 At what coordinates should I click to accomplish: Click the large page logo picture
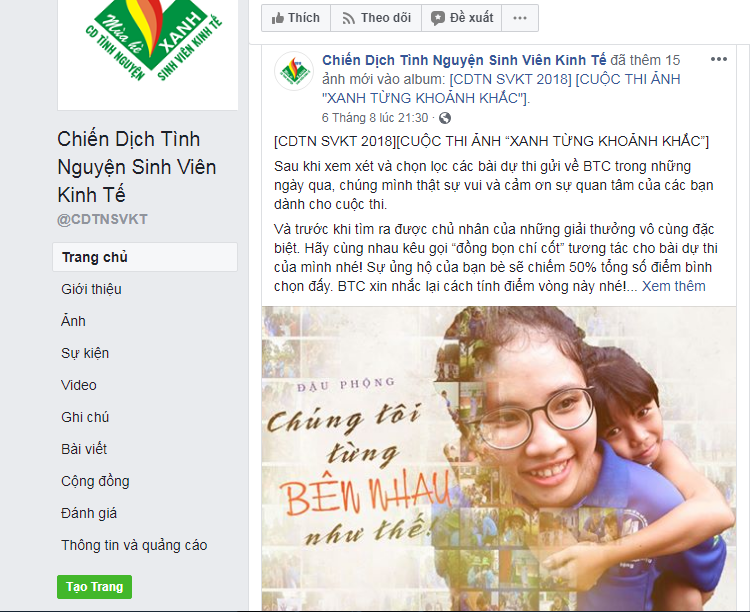148,53
